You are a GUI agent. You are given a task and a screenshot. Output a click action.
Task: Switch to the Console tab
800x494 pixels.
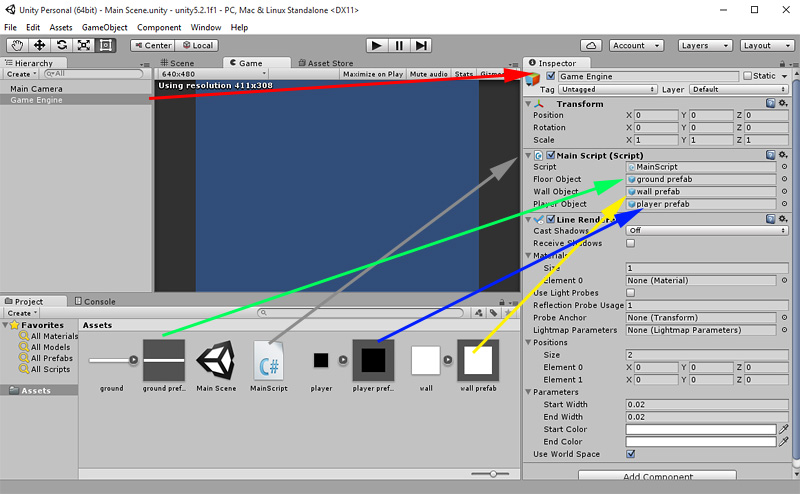point(95,301)
